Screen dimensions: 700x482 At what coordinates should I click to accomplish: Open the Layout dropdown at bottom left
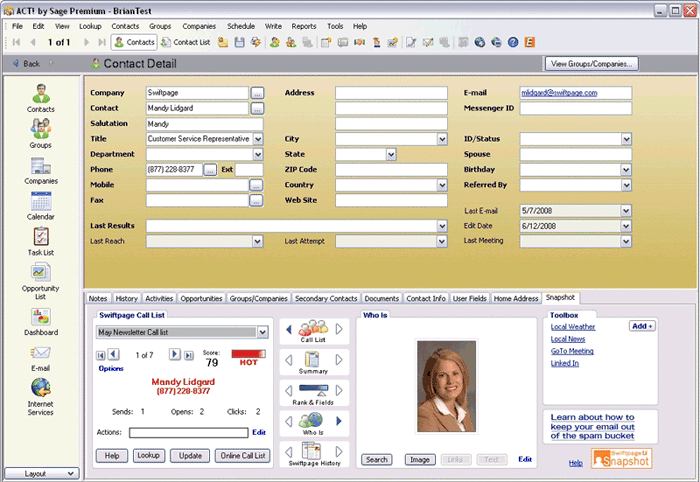pyautogui.click(x=42, y=474)
